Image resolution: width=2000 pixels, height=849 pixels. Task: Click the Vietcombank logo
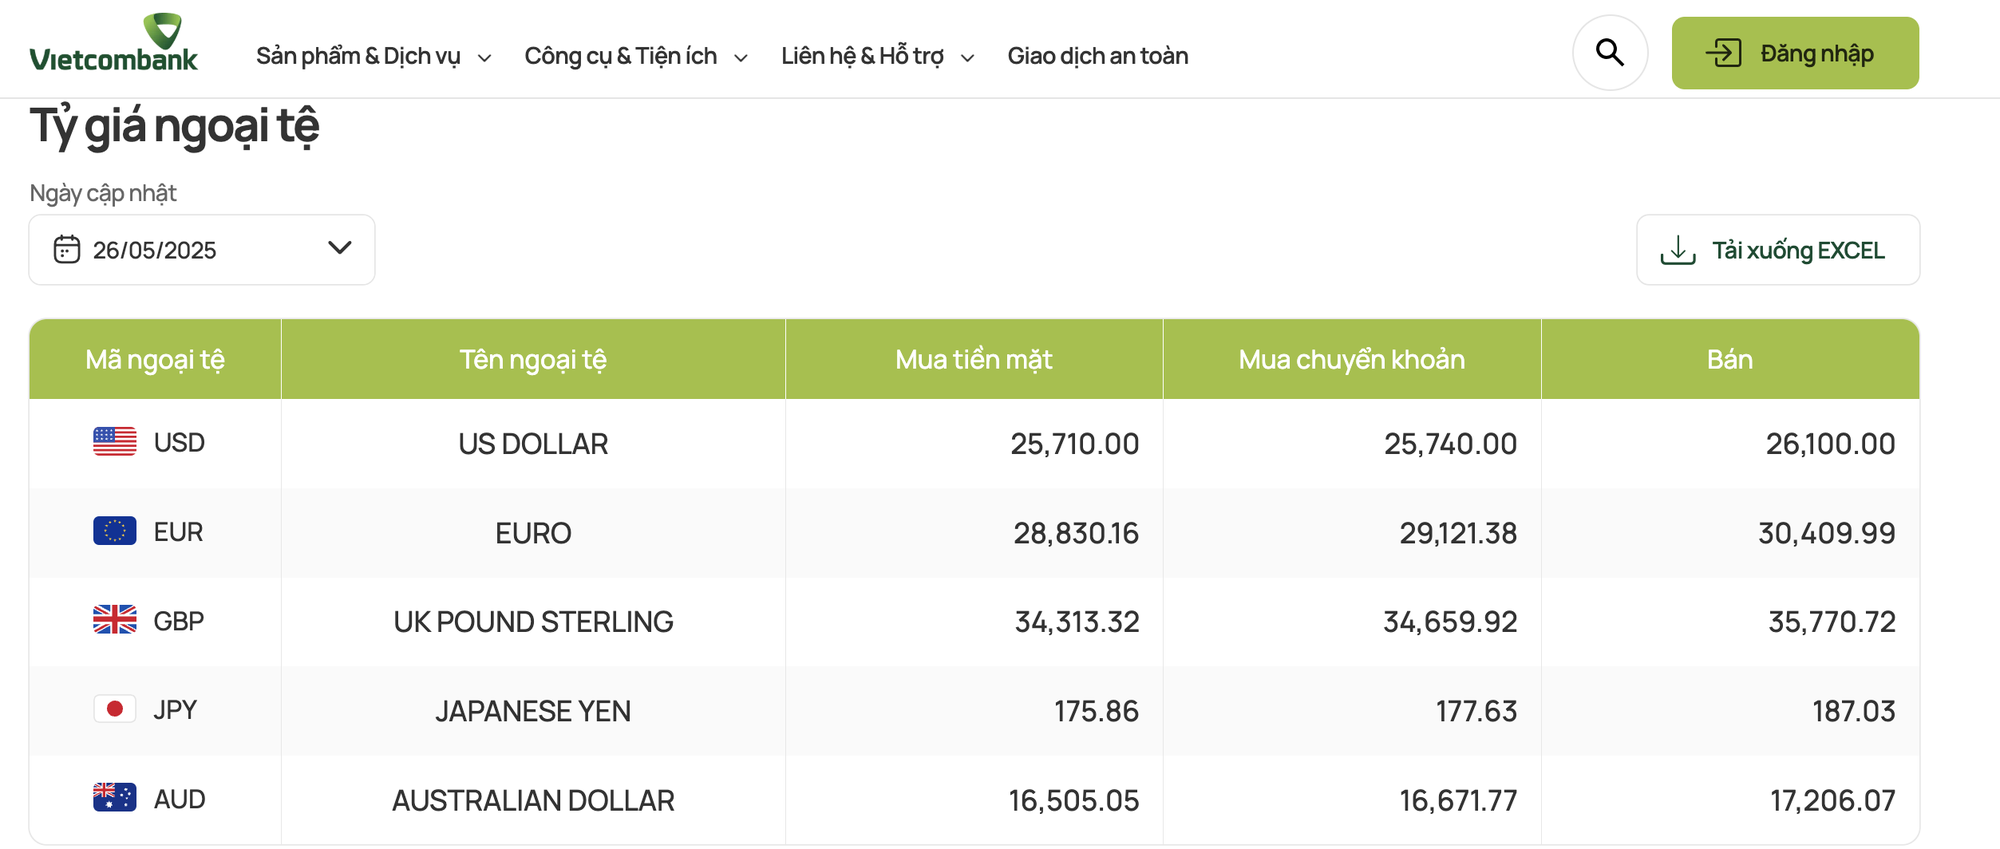pyautogui.click(x=115, y=45)
